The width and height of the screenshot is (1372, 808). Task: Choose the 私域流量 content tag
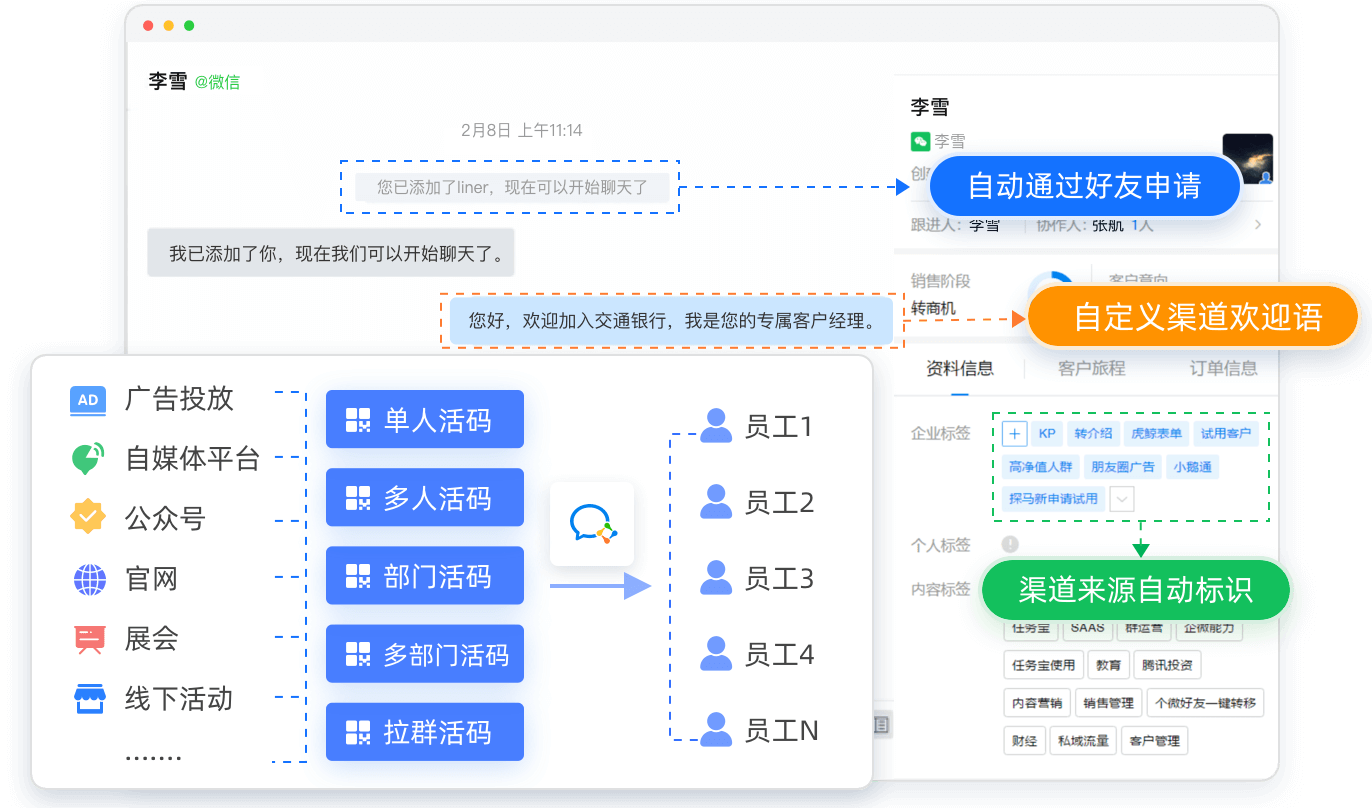[1083, 741]
